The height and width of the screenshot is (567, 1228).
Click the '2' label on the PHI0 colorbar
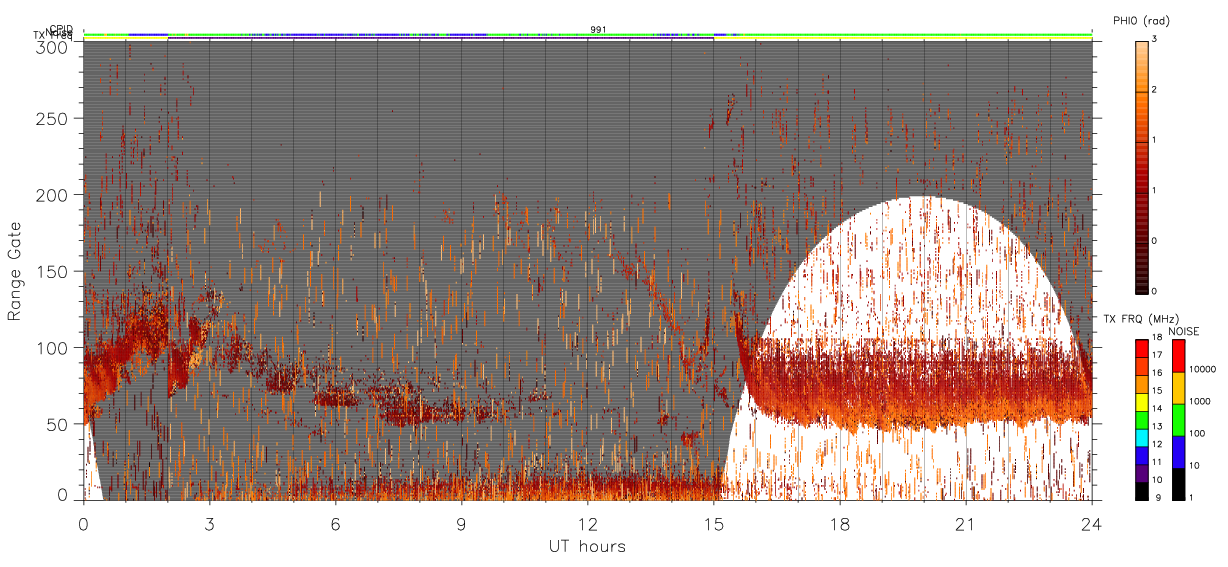[1155, 90]
